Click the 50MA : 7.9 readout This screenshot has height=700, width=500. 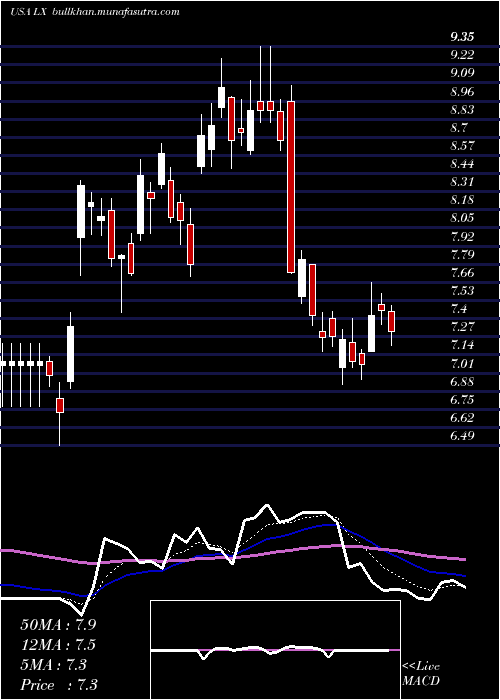(x=58, y=625)
